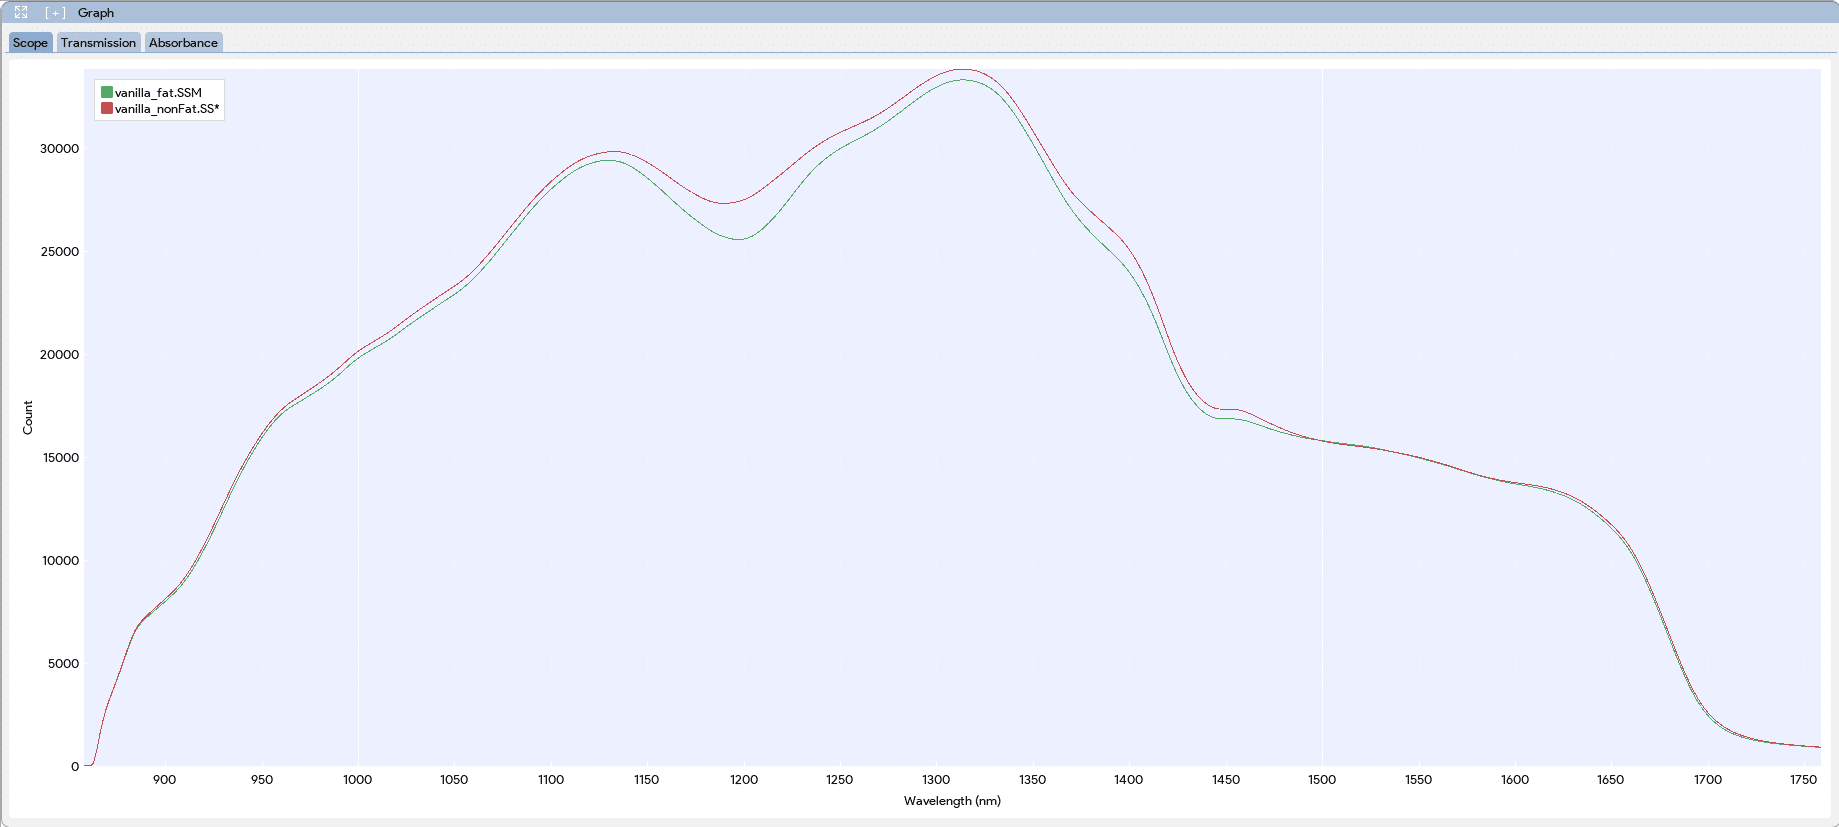Click the 1400 tick on the wavelength axis
The width and height of the screenshot is (1839, 827).
coord(1129,780)
